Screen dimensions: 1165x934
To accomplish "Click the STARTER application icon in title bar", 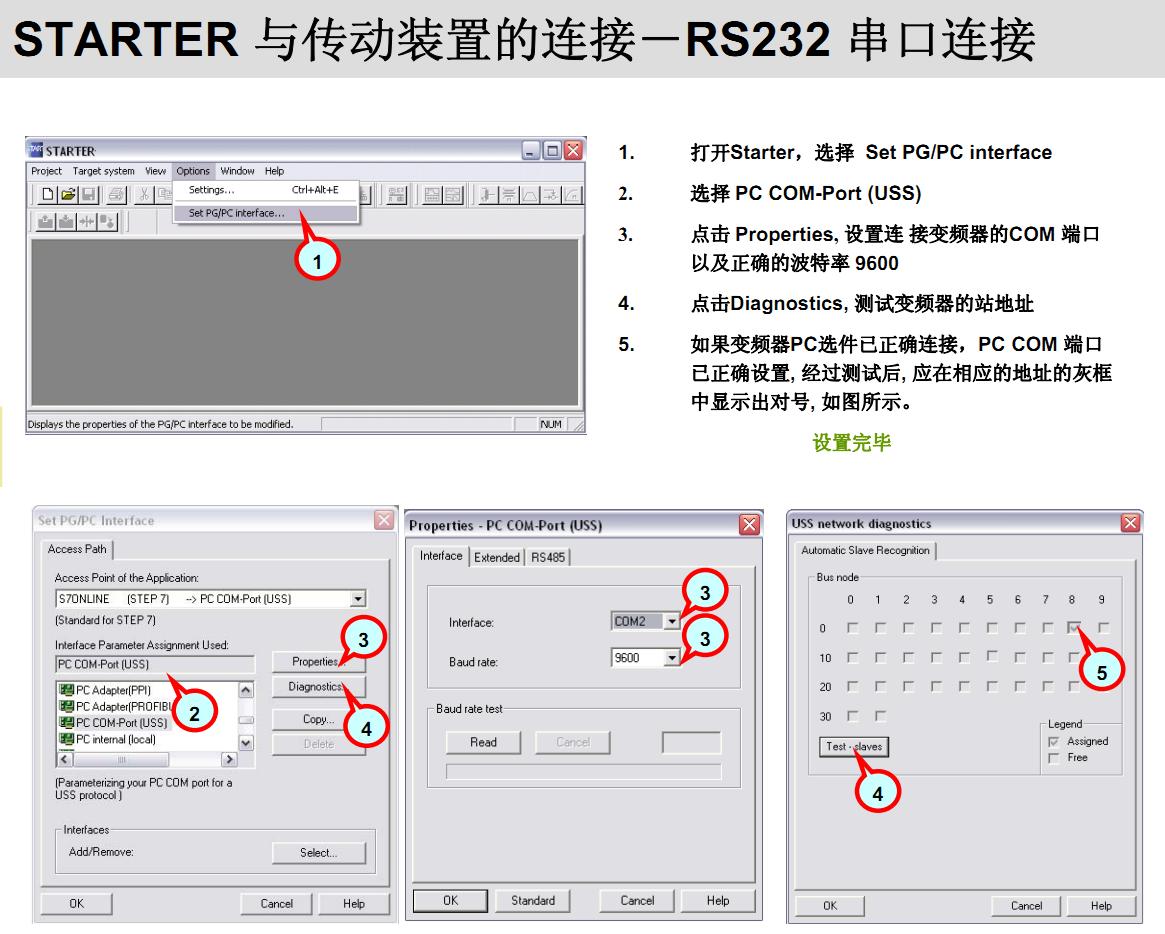I will point(35,150).
